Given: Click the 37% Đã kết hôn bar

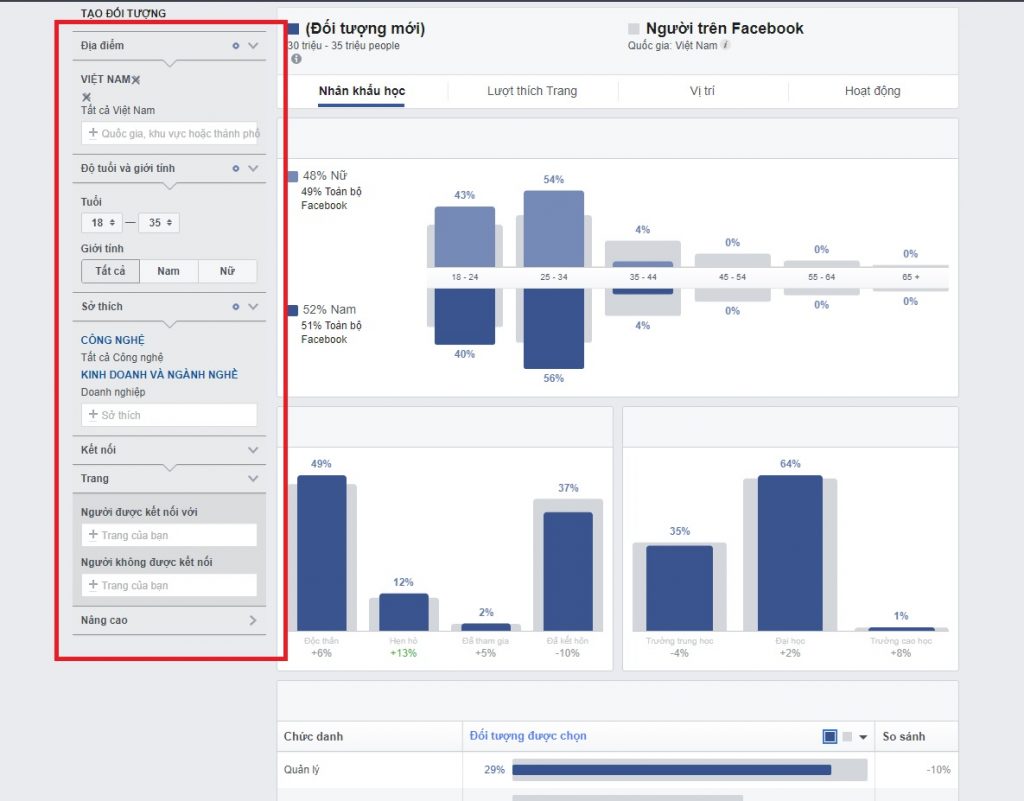Looking at the screenshot, I should (x=568, y=571).
